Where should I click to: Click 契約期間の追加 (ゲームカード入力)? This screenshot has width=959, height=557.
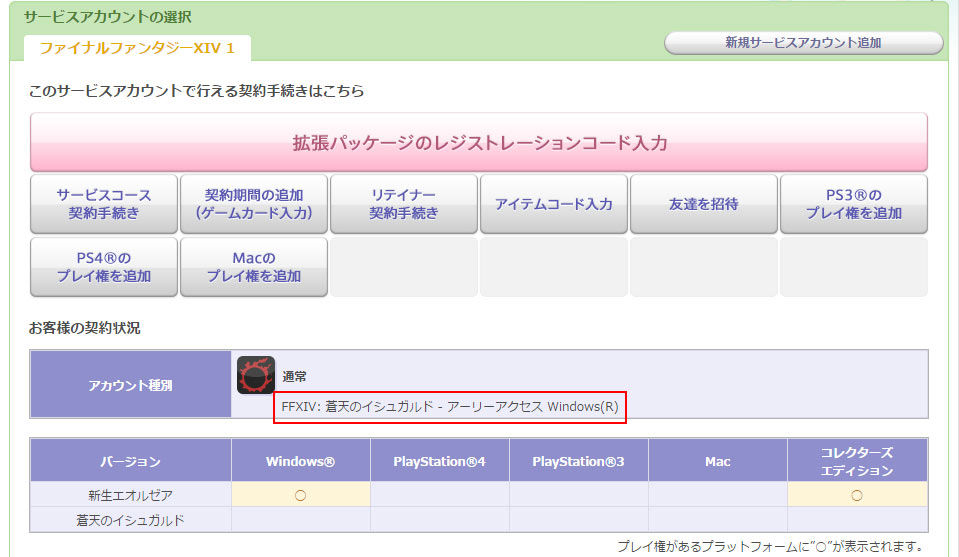pos(254,204)
